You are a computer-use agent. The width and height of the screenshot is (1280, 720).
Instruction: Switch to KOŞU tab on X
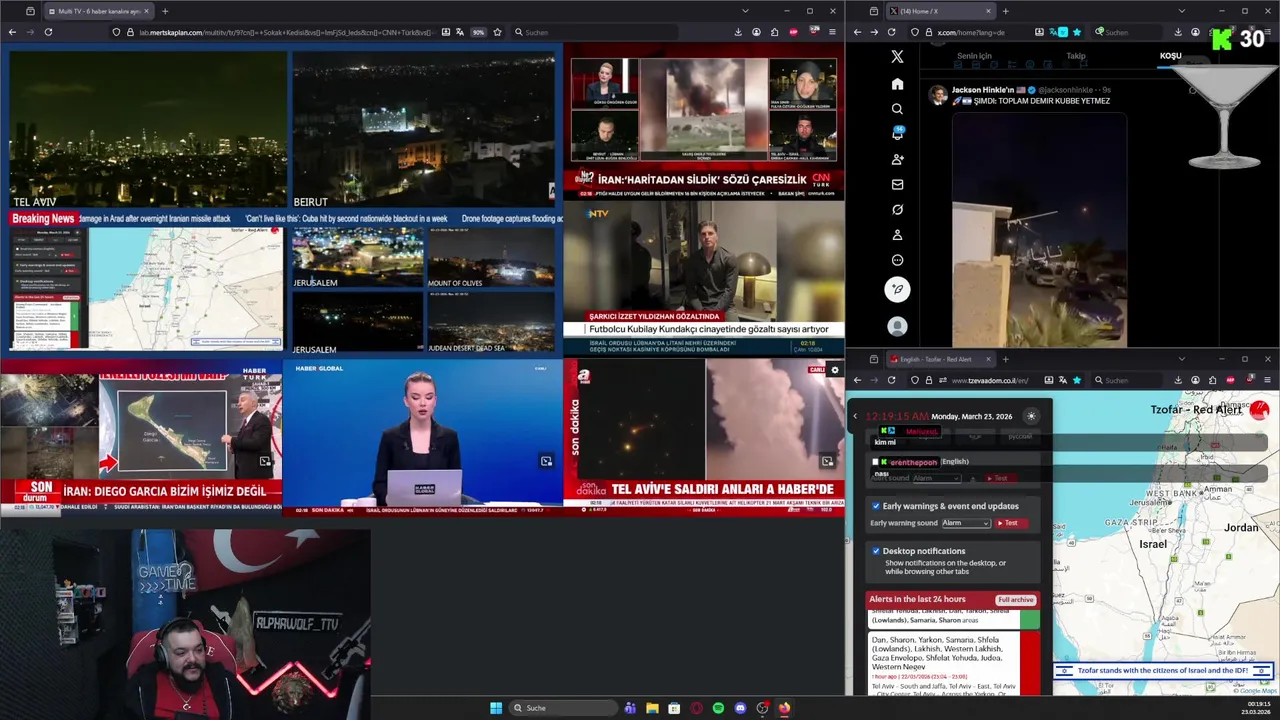tap(1170, 56)
